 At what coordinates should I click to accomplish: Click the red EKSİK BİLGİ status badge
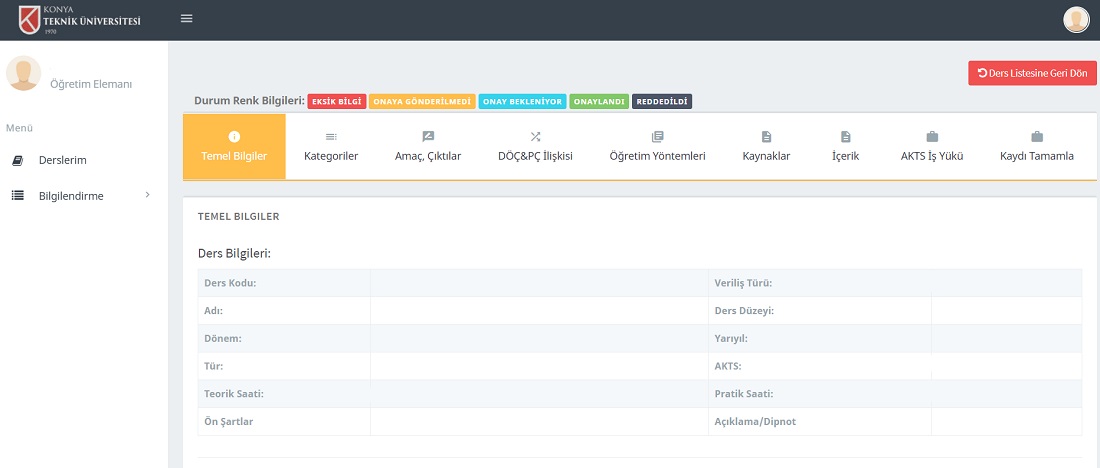pyautogui.click(x=336, y=101)
